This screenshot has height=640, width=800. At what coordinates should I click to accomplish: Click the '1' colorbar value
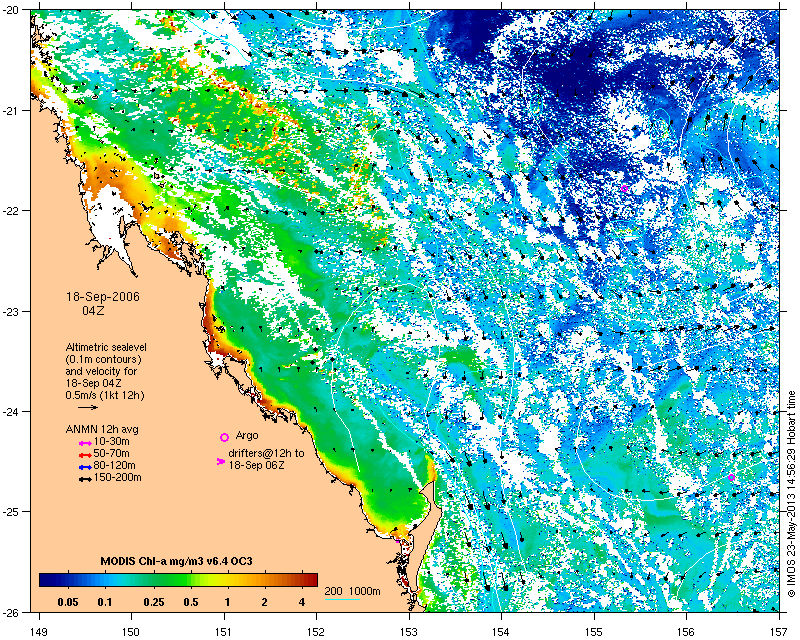(228, 602)
